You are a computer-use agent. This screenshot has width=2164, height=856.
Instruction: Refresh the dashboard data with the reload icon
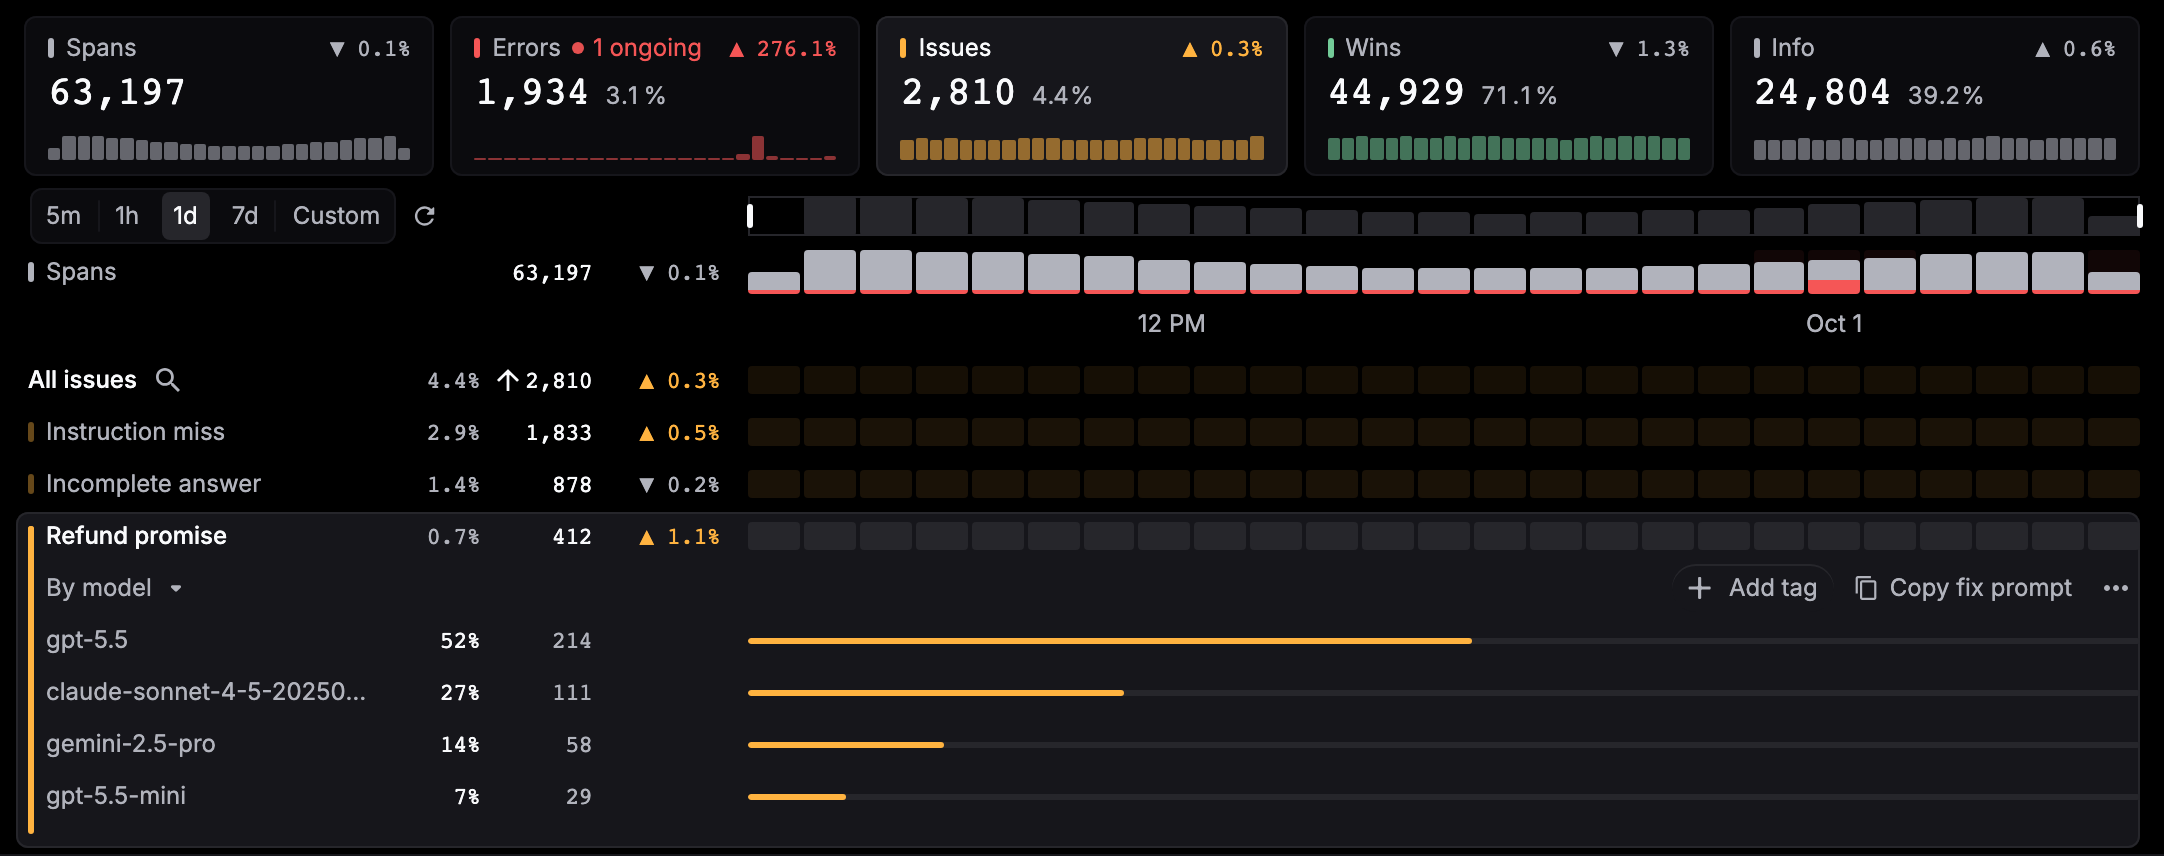[x=424, y=216]
